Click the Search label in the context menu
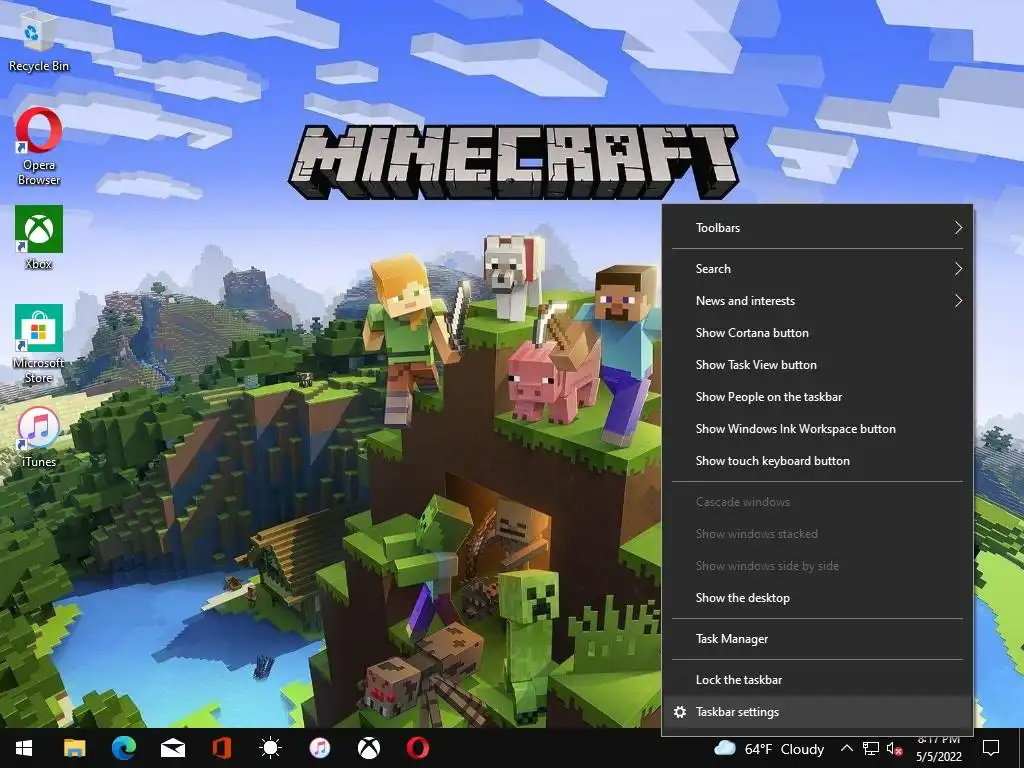The image size is (1024, 768). pyautogui.click(x=713, y=268)
